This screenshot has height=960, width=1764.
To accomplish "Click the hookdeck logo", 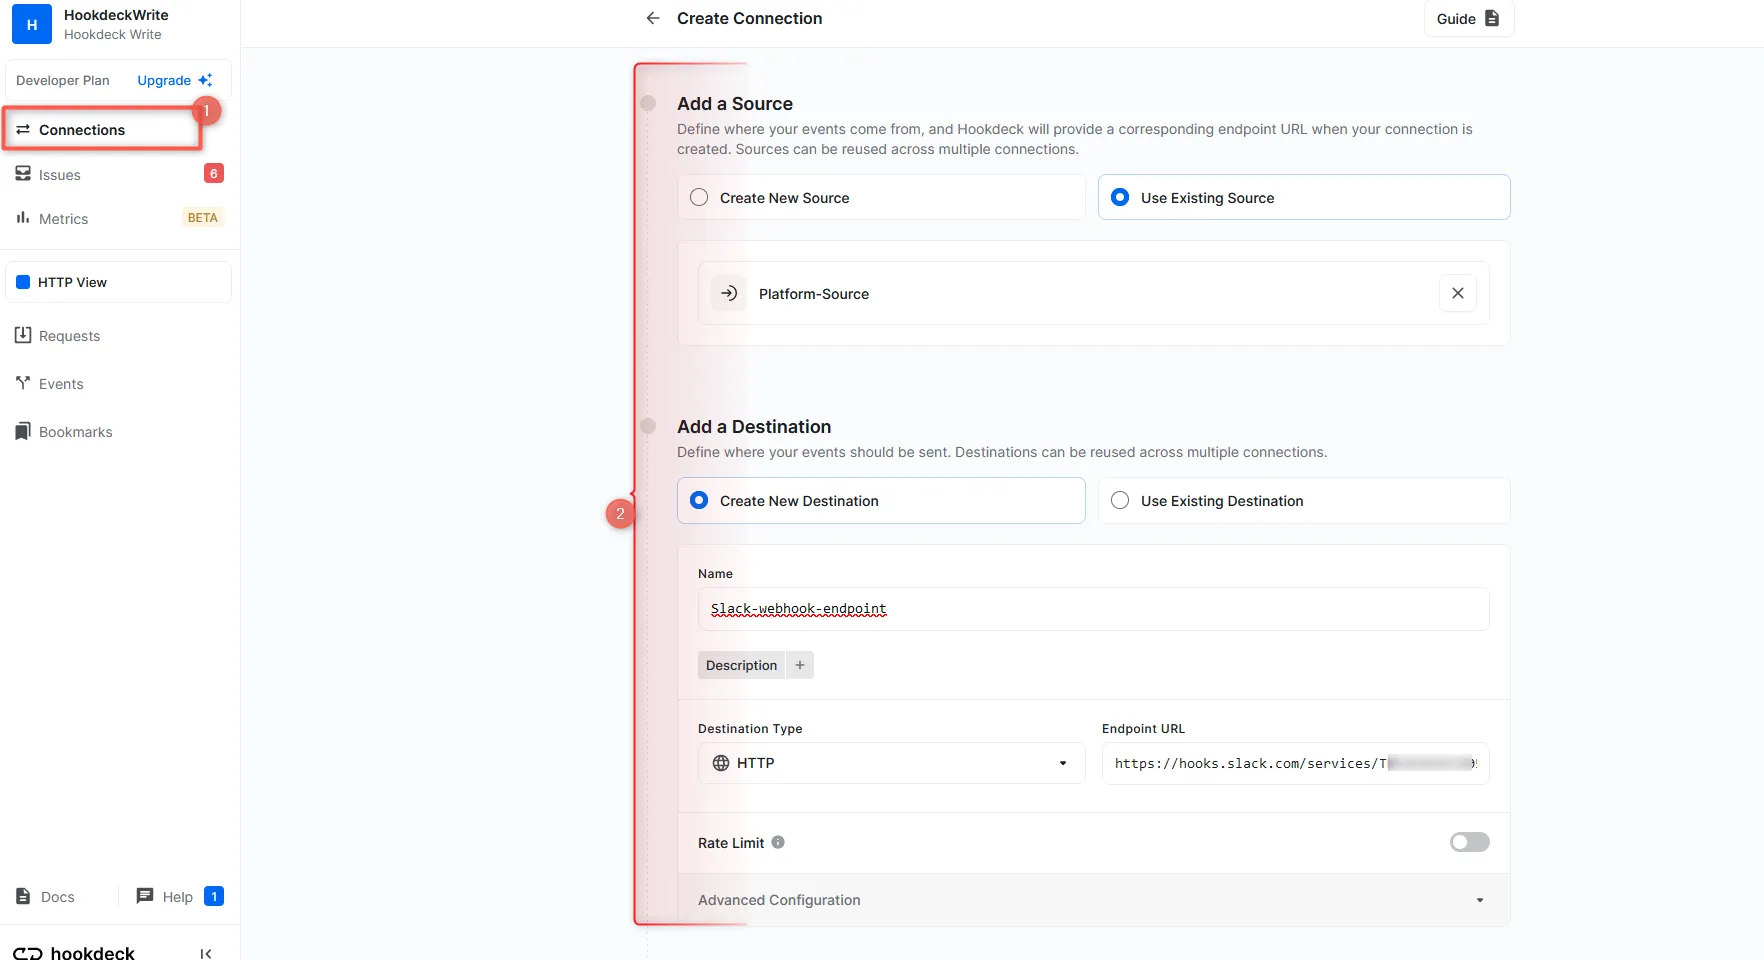I will pos(74,953).
